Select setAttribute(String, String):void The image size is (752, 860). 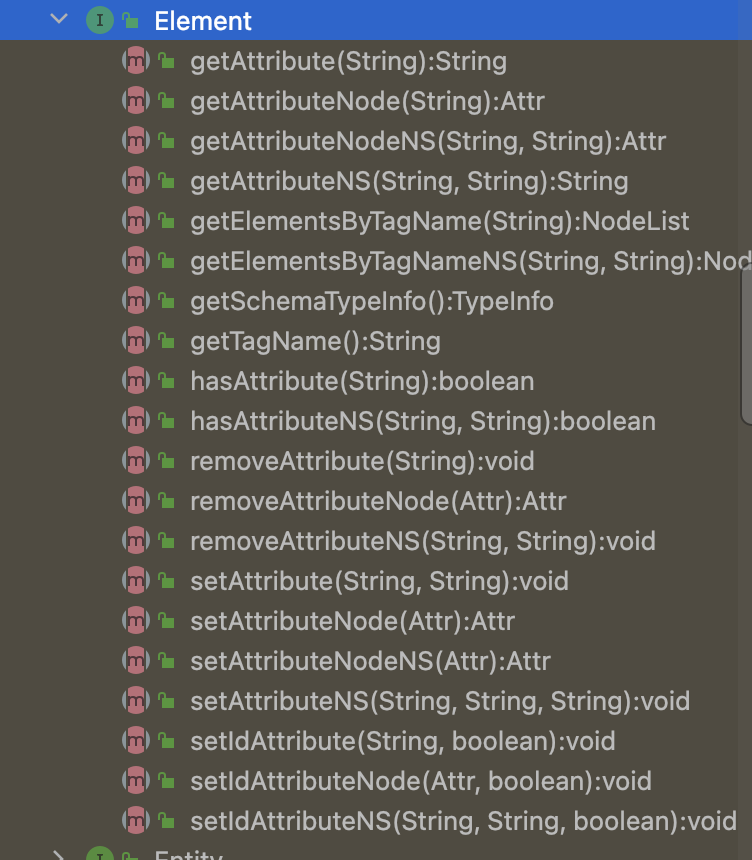[380, 581]
